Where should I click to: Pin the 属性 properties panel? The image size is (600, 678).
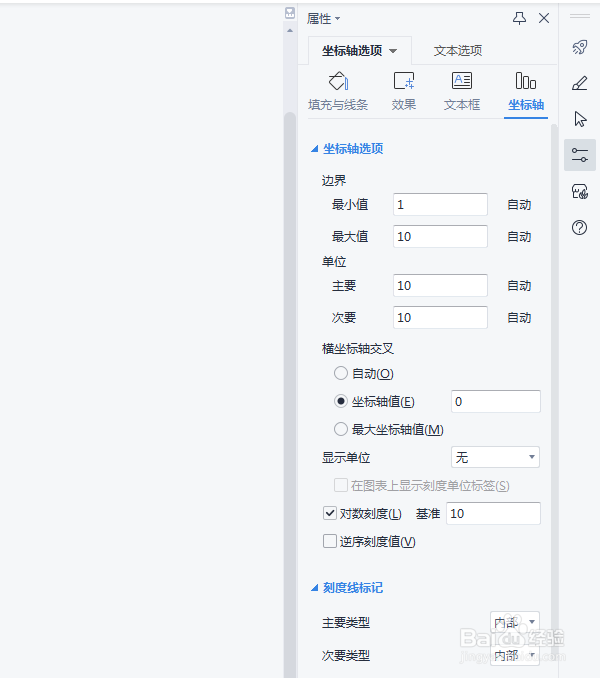519,18
